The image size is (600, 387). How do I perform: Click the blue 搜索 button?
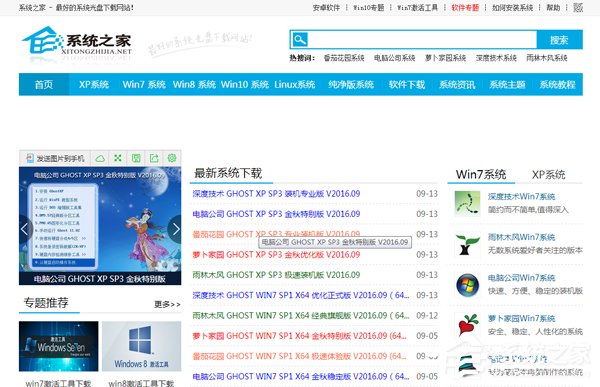pos(559,40)
